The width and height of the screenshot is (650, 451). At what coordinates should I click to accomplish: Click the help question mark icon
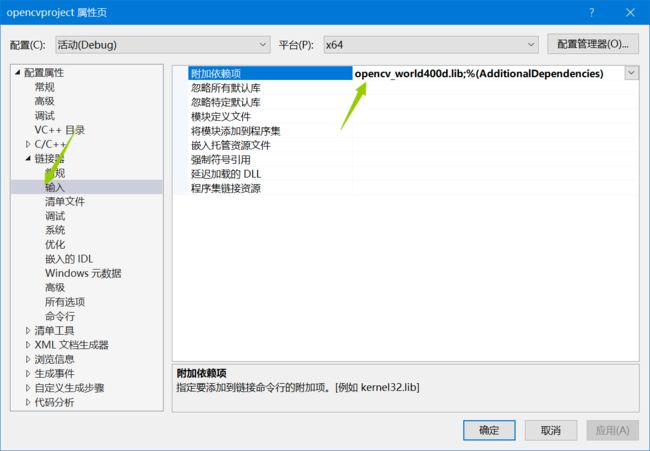592,12
